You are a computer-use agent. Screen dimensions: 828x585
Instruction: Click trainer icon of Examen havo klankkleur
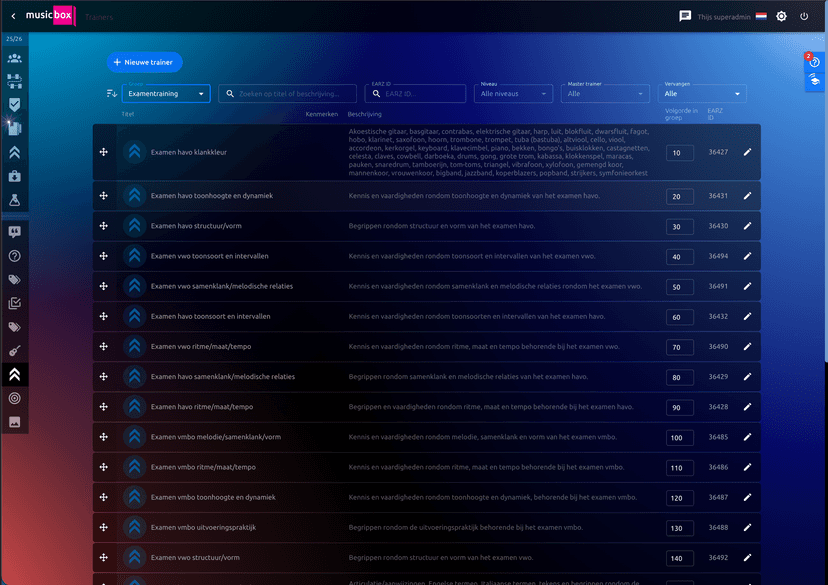pyautogui.click(x=135, y=152)
